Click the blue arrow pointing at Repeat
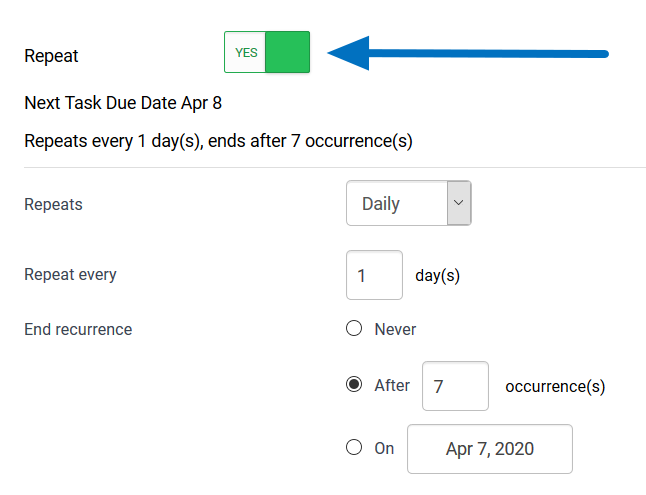Screen dimensions: 646x495 coord(468,54)
